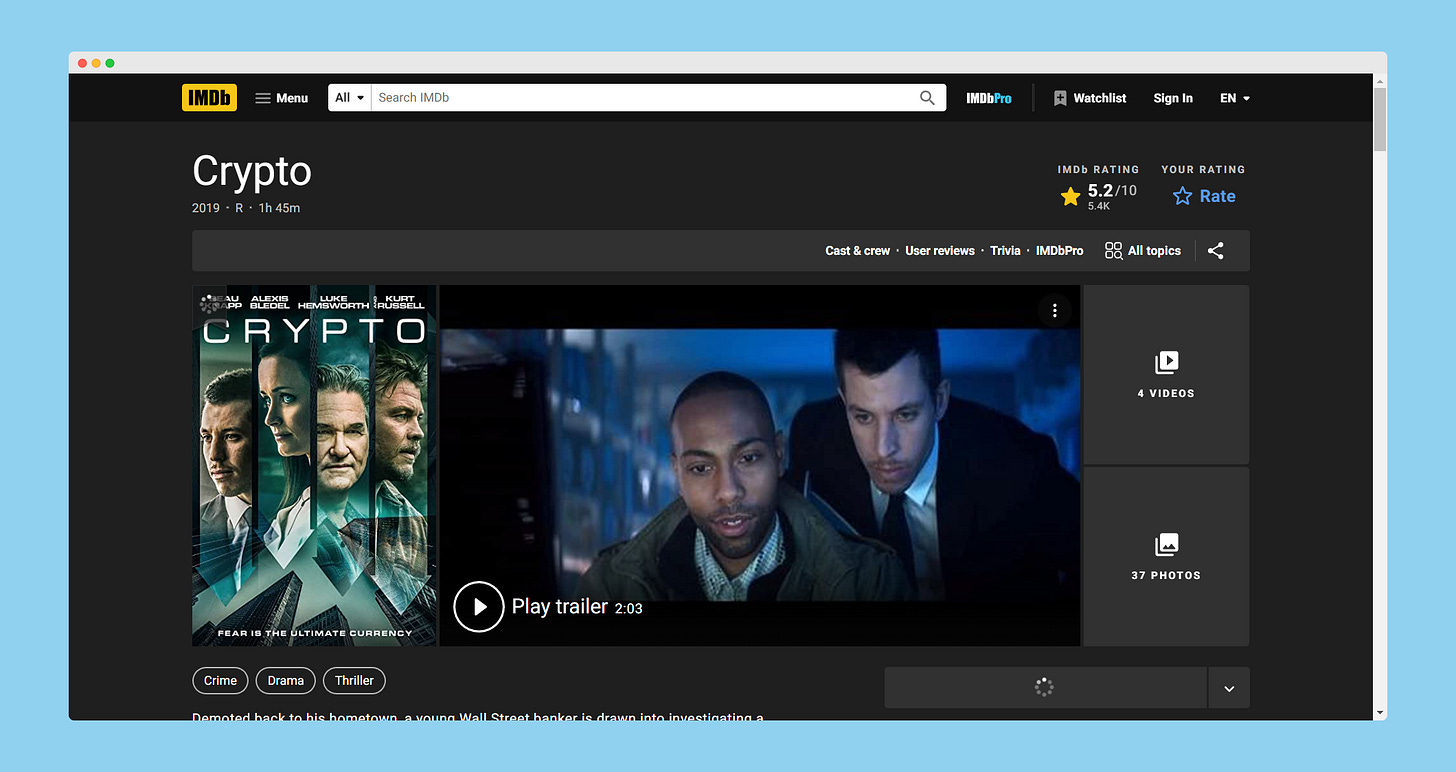Open Cast & crew
This screenshot has width=1456, height=772.
click(857, 251)
